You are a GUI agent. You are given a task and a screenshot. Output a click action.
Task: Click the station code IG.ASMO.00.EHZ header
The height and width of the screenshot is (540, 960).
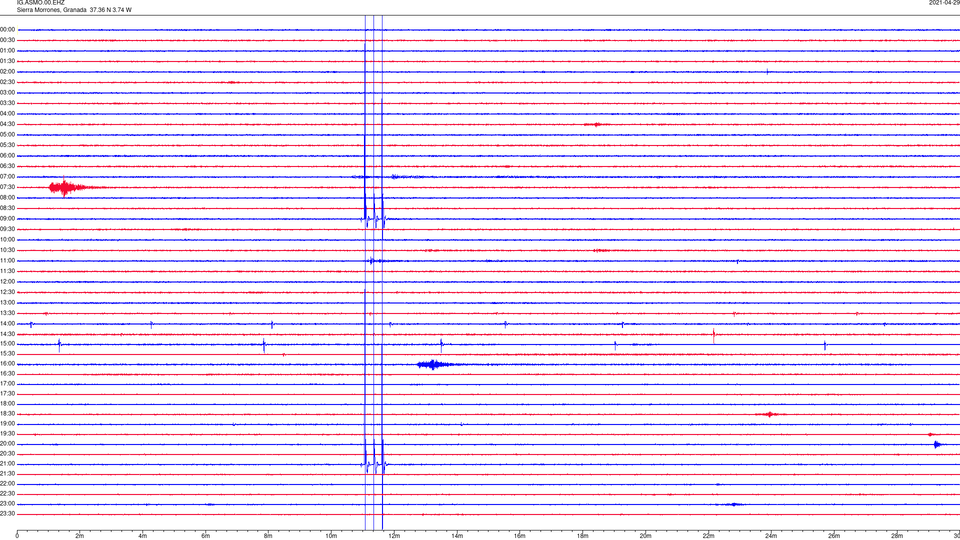(x=40, y=2)
